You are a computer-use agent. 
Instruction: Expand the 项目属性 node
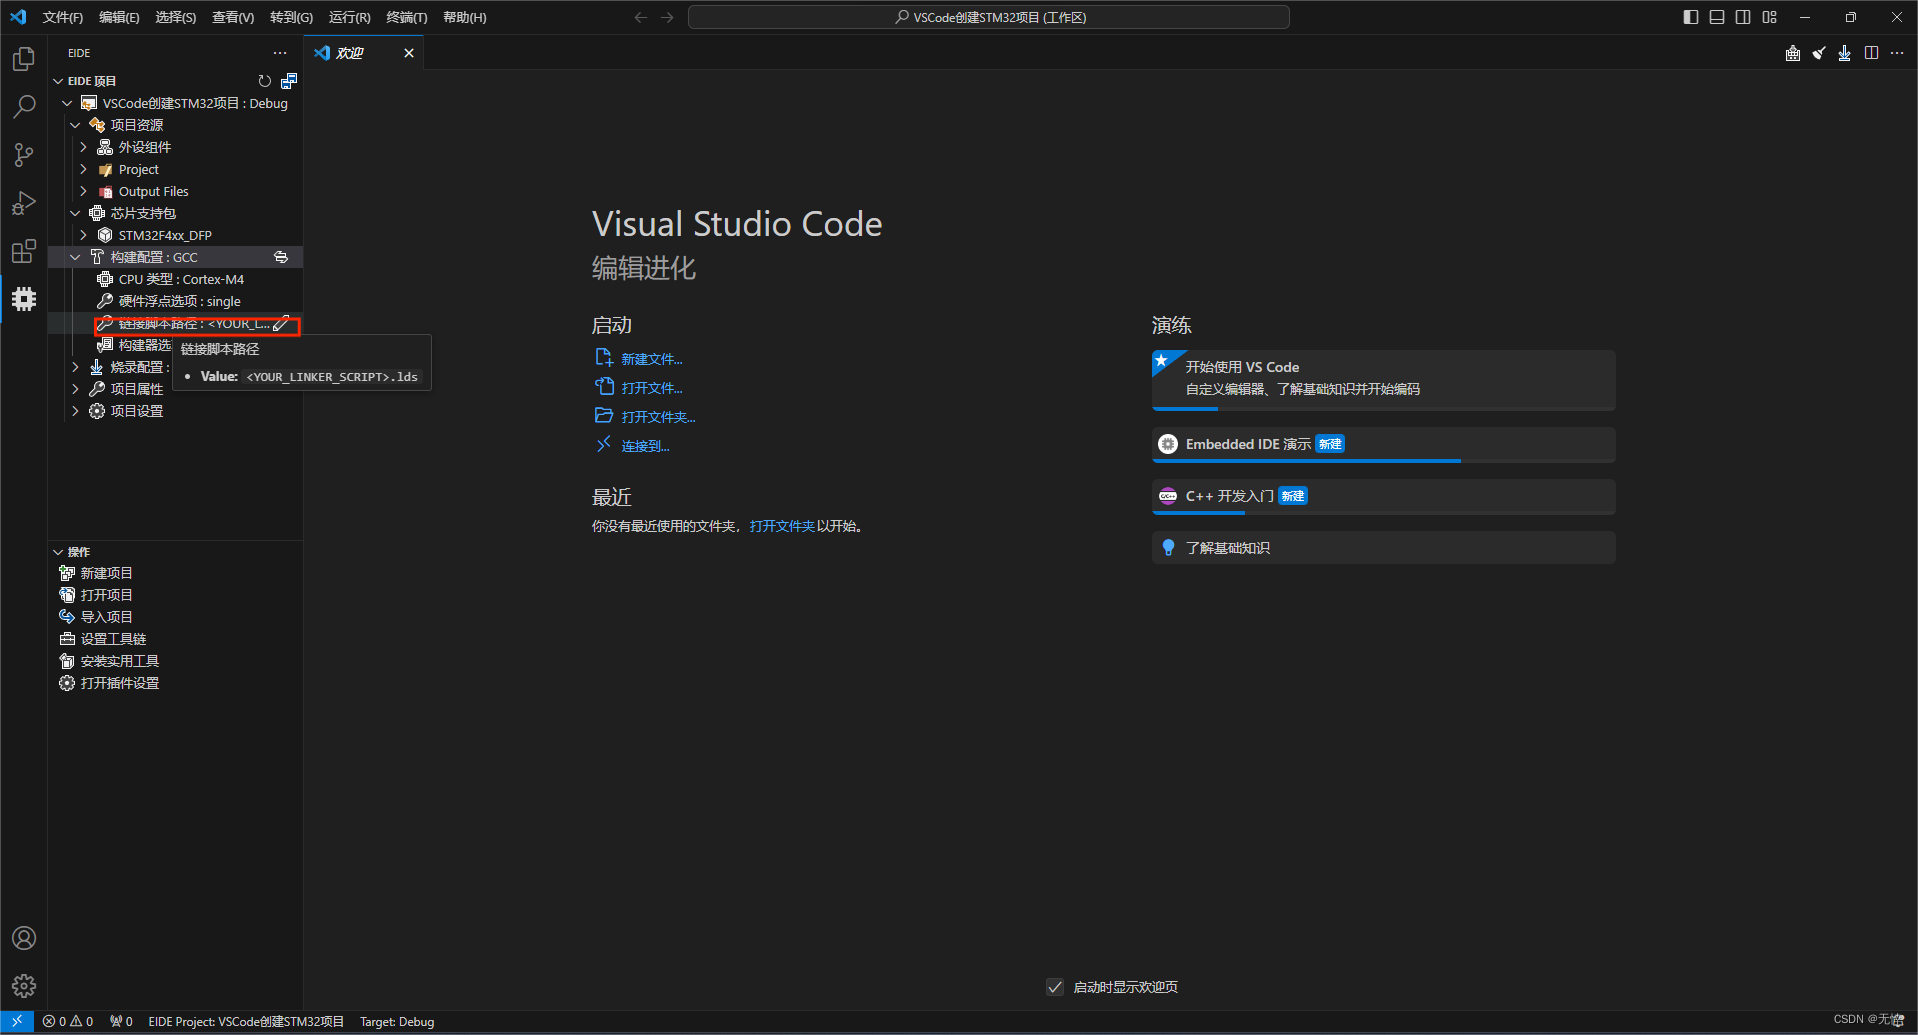point(75,389)
